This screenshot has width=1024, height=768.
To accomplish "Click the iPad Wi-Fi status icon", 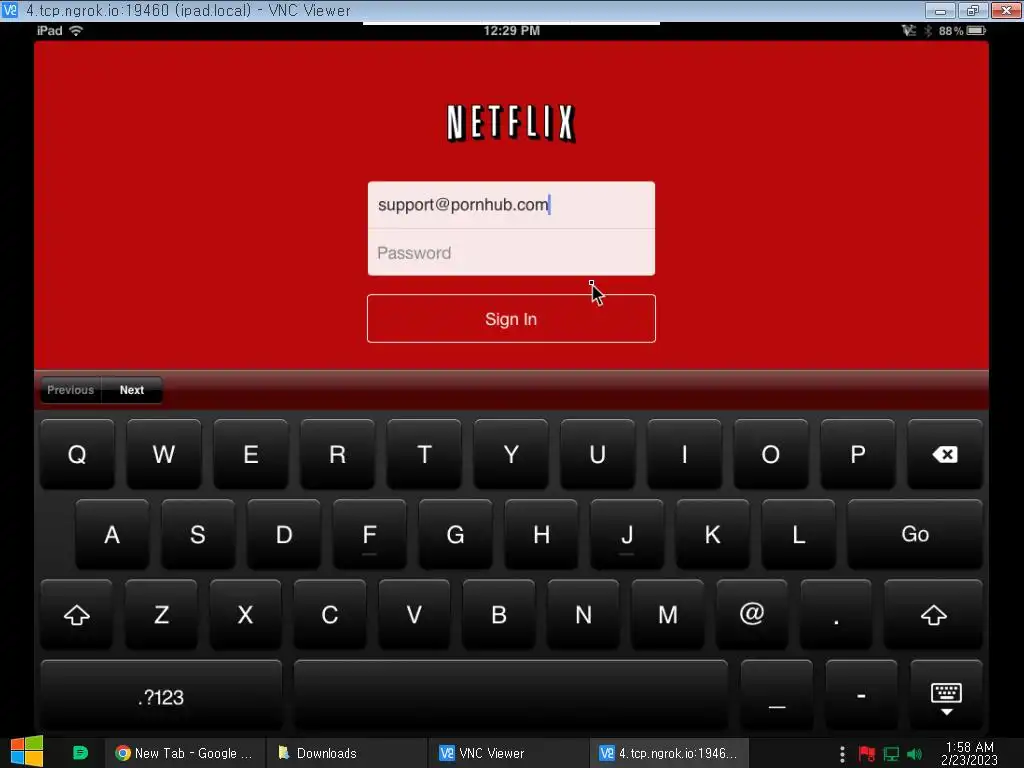I will (x=76, y=31).
